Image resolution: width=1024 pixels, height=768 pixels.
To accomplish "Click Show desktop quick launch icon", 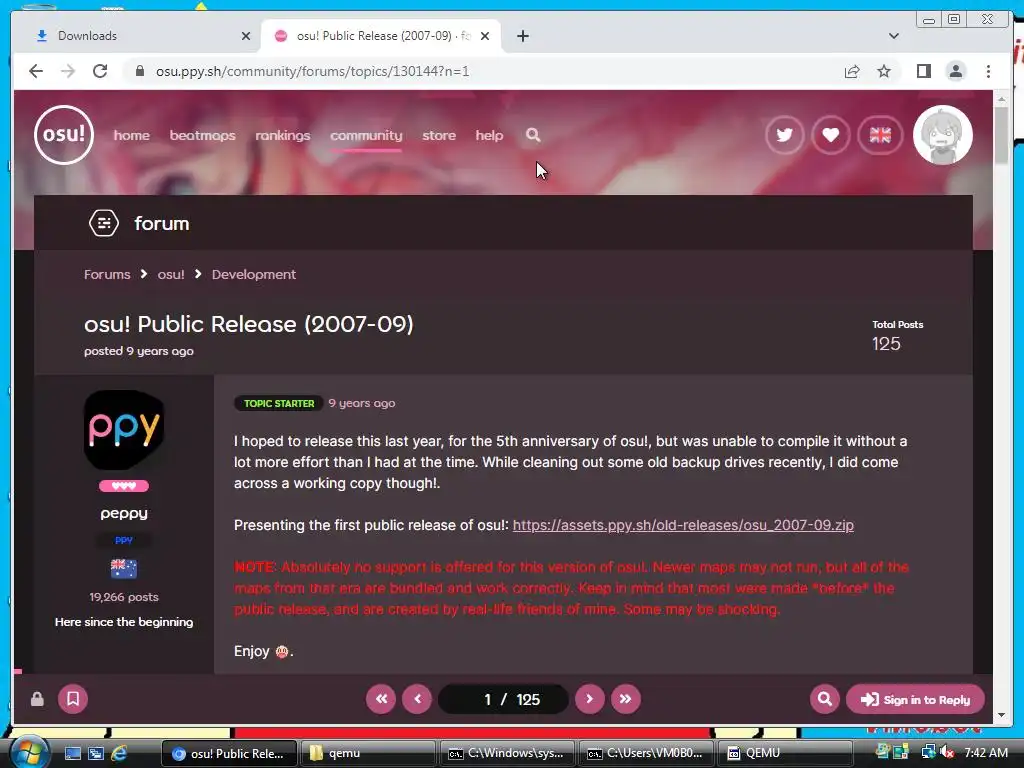I will [x=72, y=753].
